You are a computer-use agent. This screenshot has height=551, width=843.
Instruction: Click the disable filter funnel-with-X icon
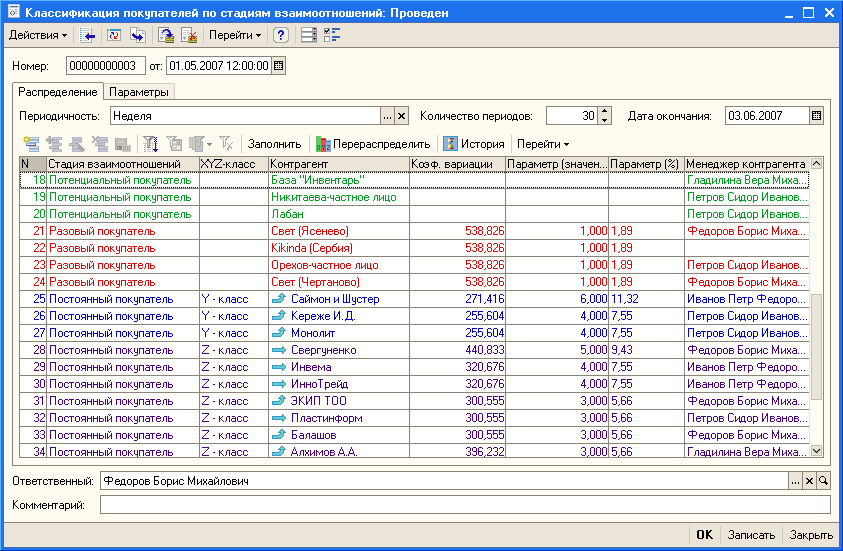[x=226, y=144]
